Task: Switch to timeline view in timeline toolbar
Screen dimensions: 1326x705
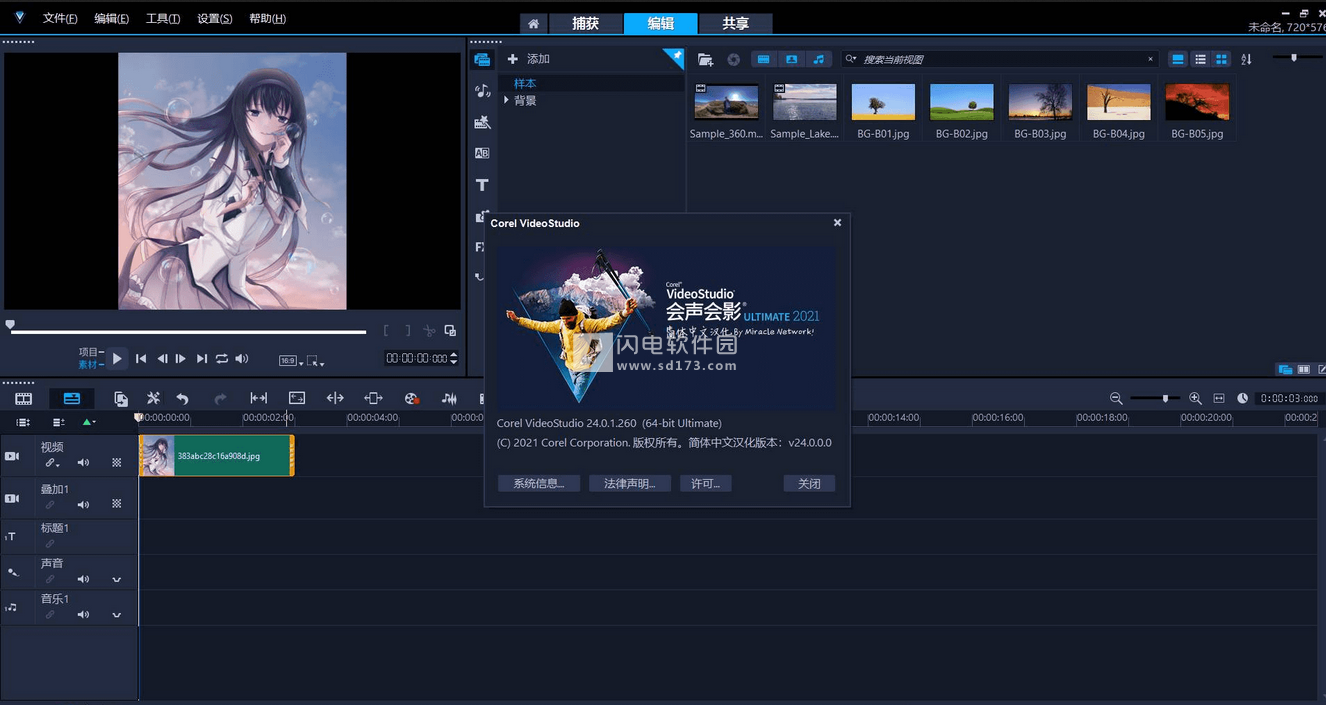Action: tap(72, 398)
